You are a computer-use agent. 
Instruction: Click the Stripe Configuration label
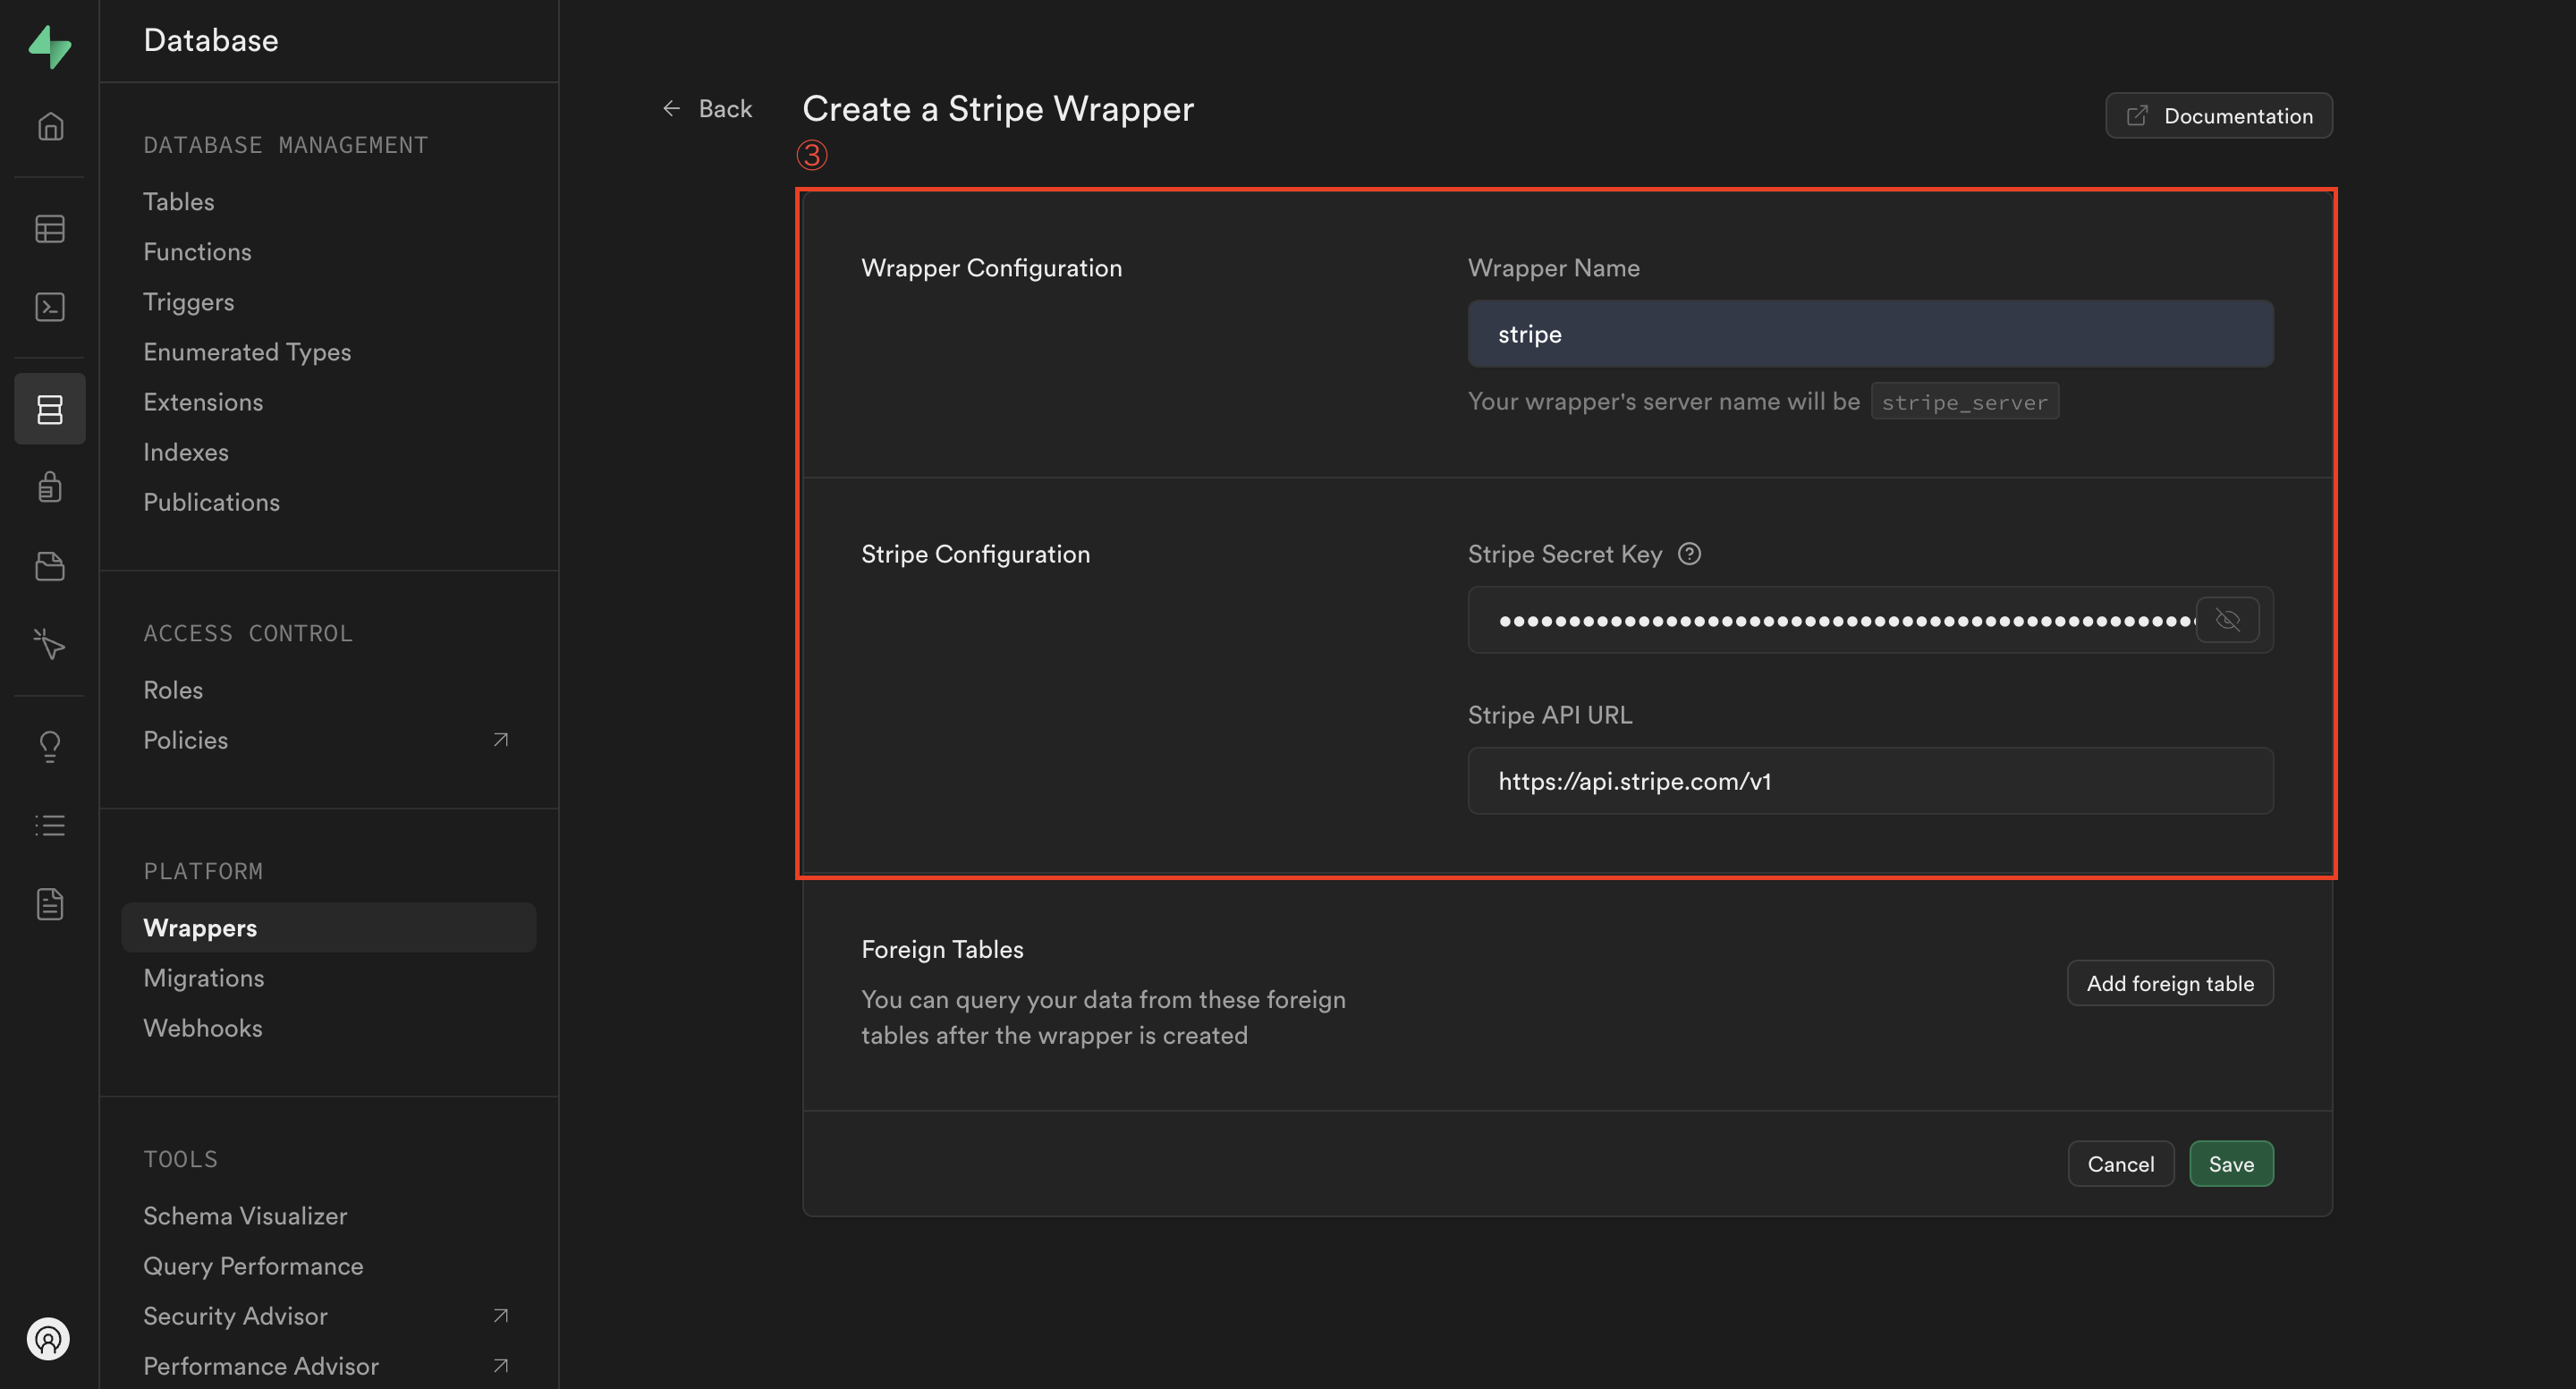[x=975, y=554]
